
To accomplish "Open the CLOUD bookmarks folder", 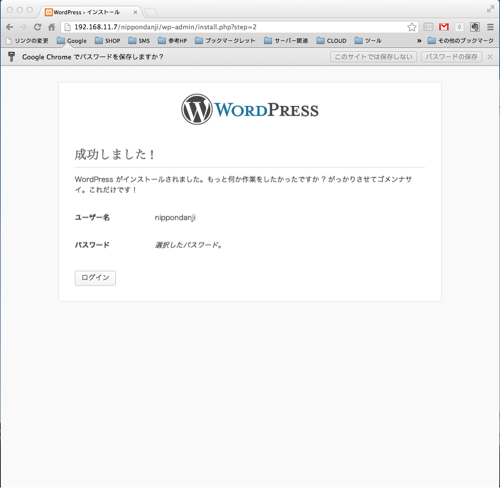I will pos(332,41).
